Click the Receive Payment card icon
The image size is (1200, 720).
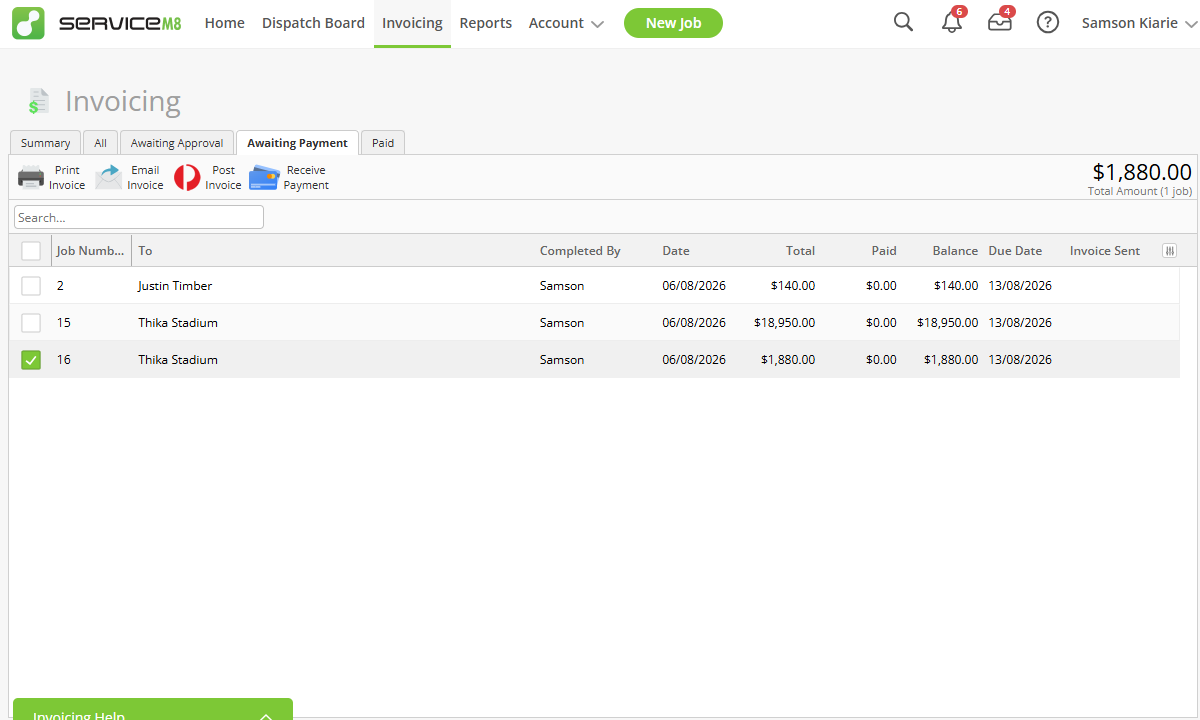264,178
